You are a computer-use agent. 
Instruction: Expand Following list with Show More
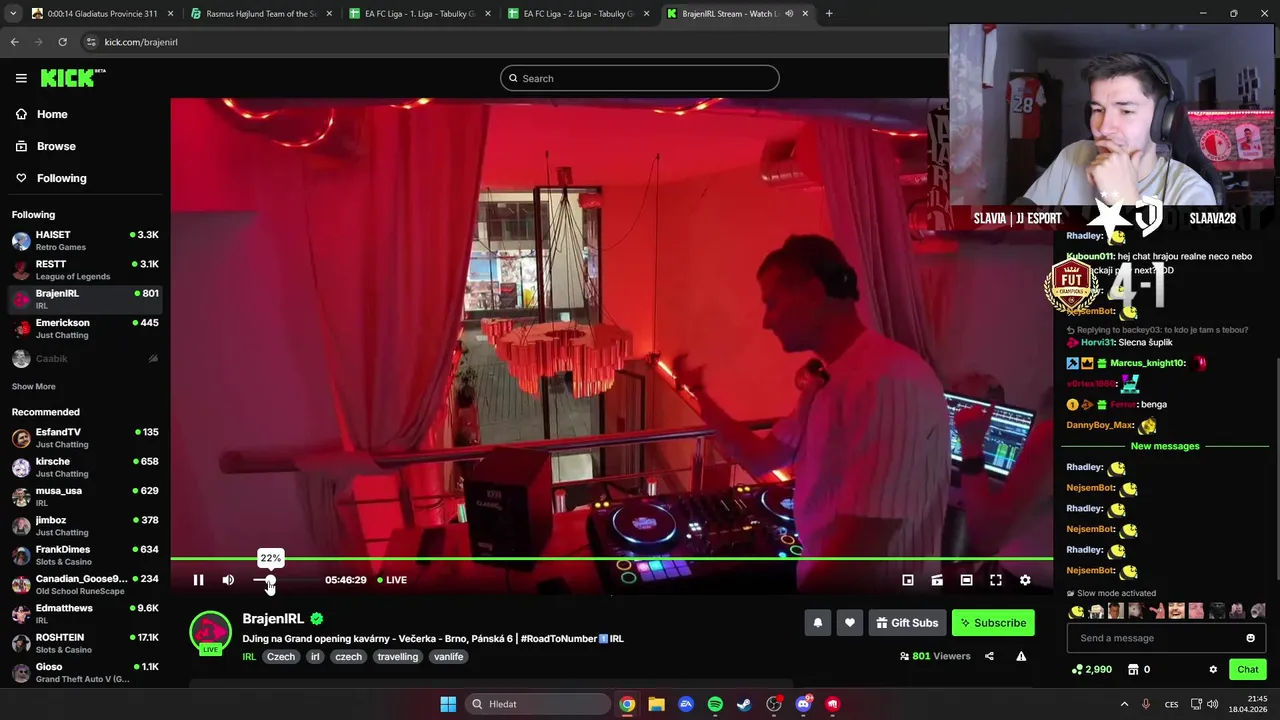(34, 386)
